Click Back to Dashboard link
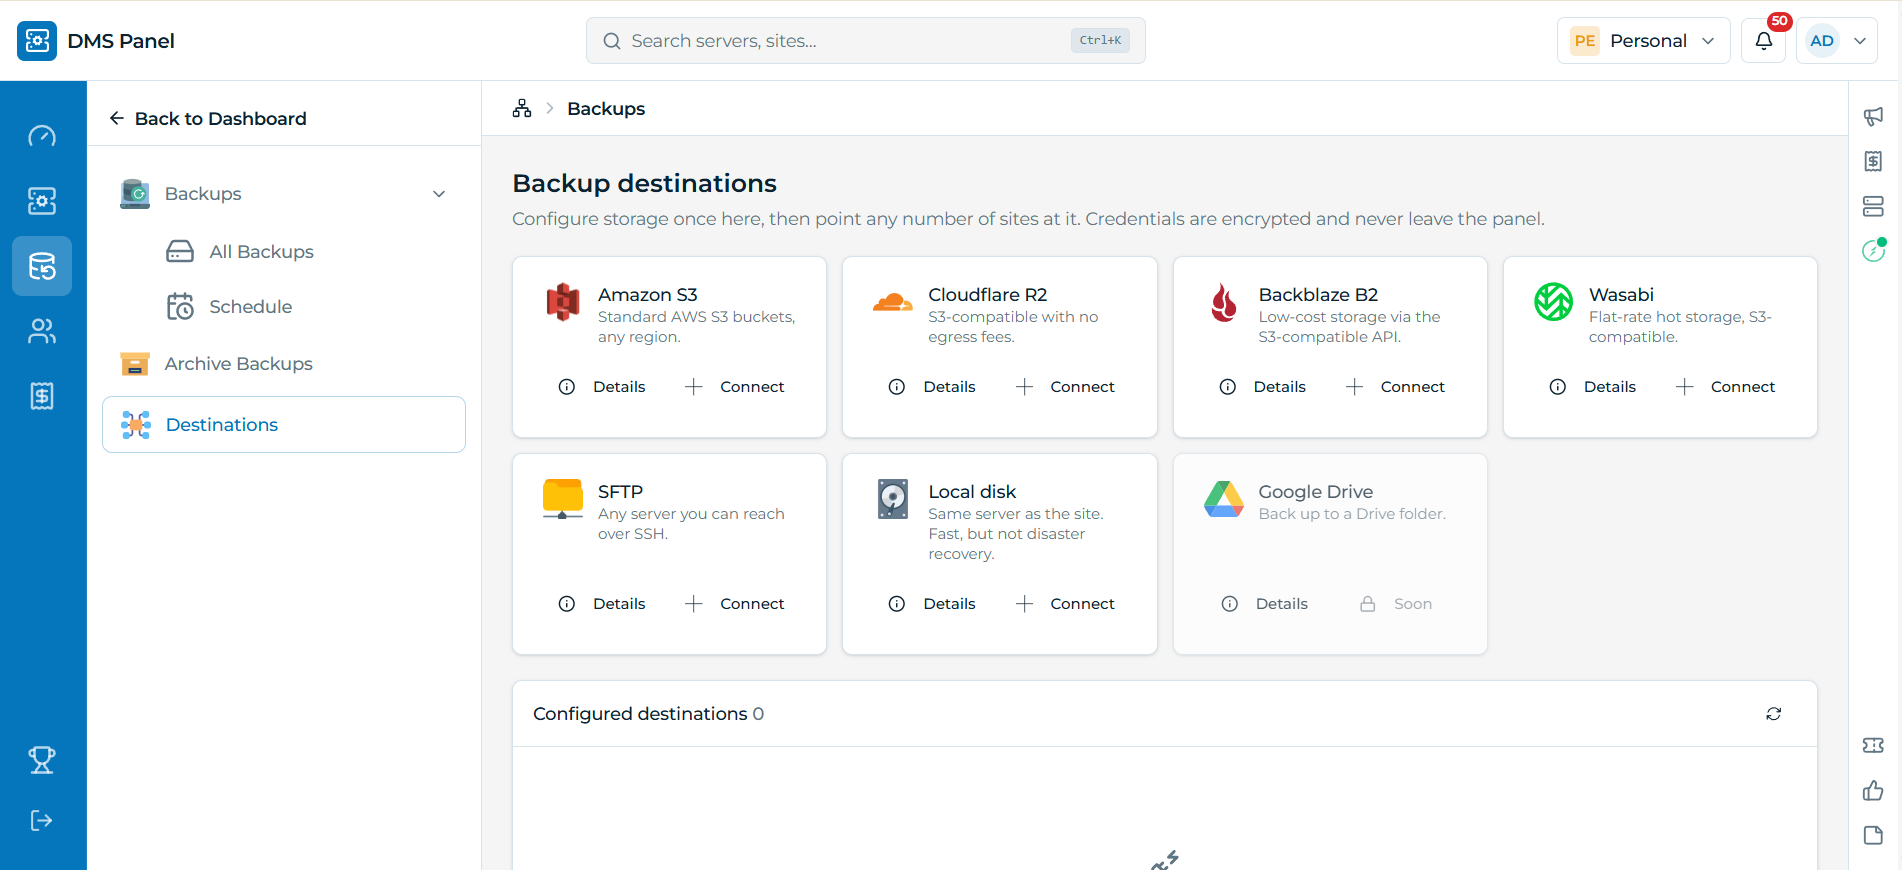Viewport: 1902px width, 870px height. point(208,119)
